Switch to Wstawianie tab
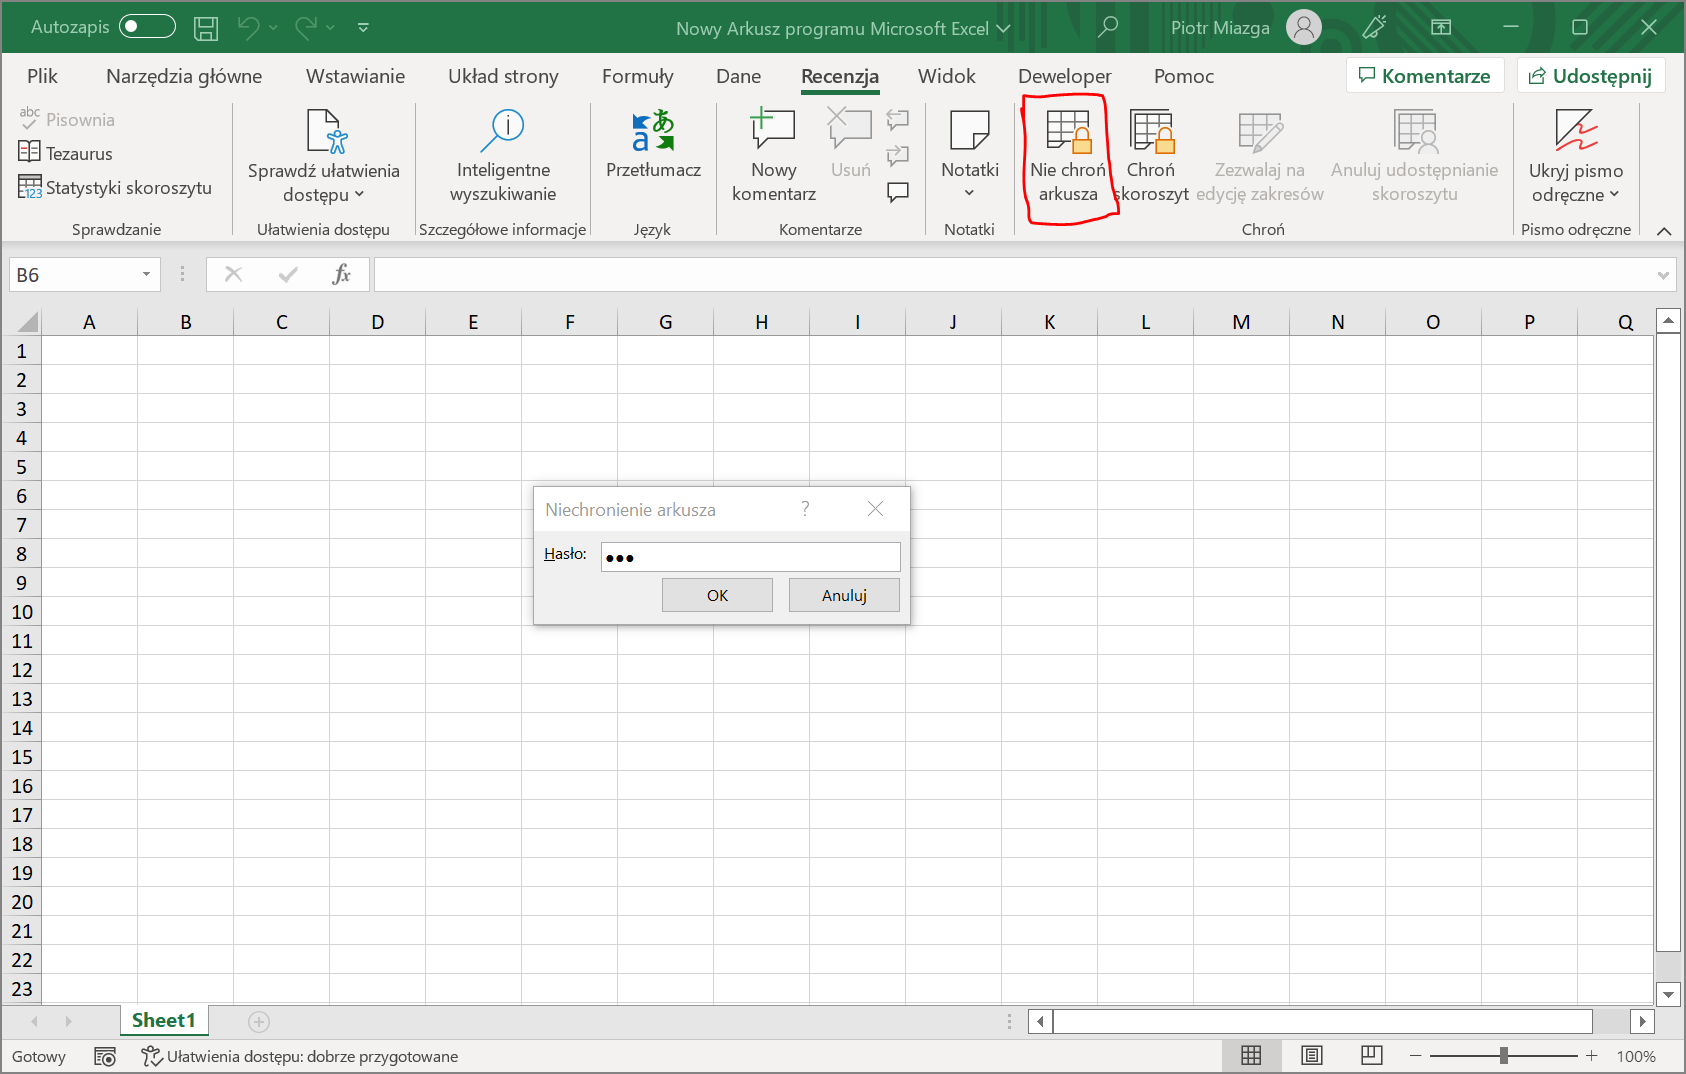 coord(355,76)
